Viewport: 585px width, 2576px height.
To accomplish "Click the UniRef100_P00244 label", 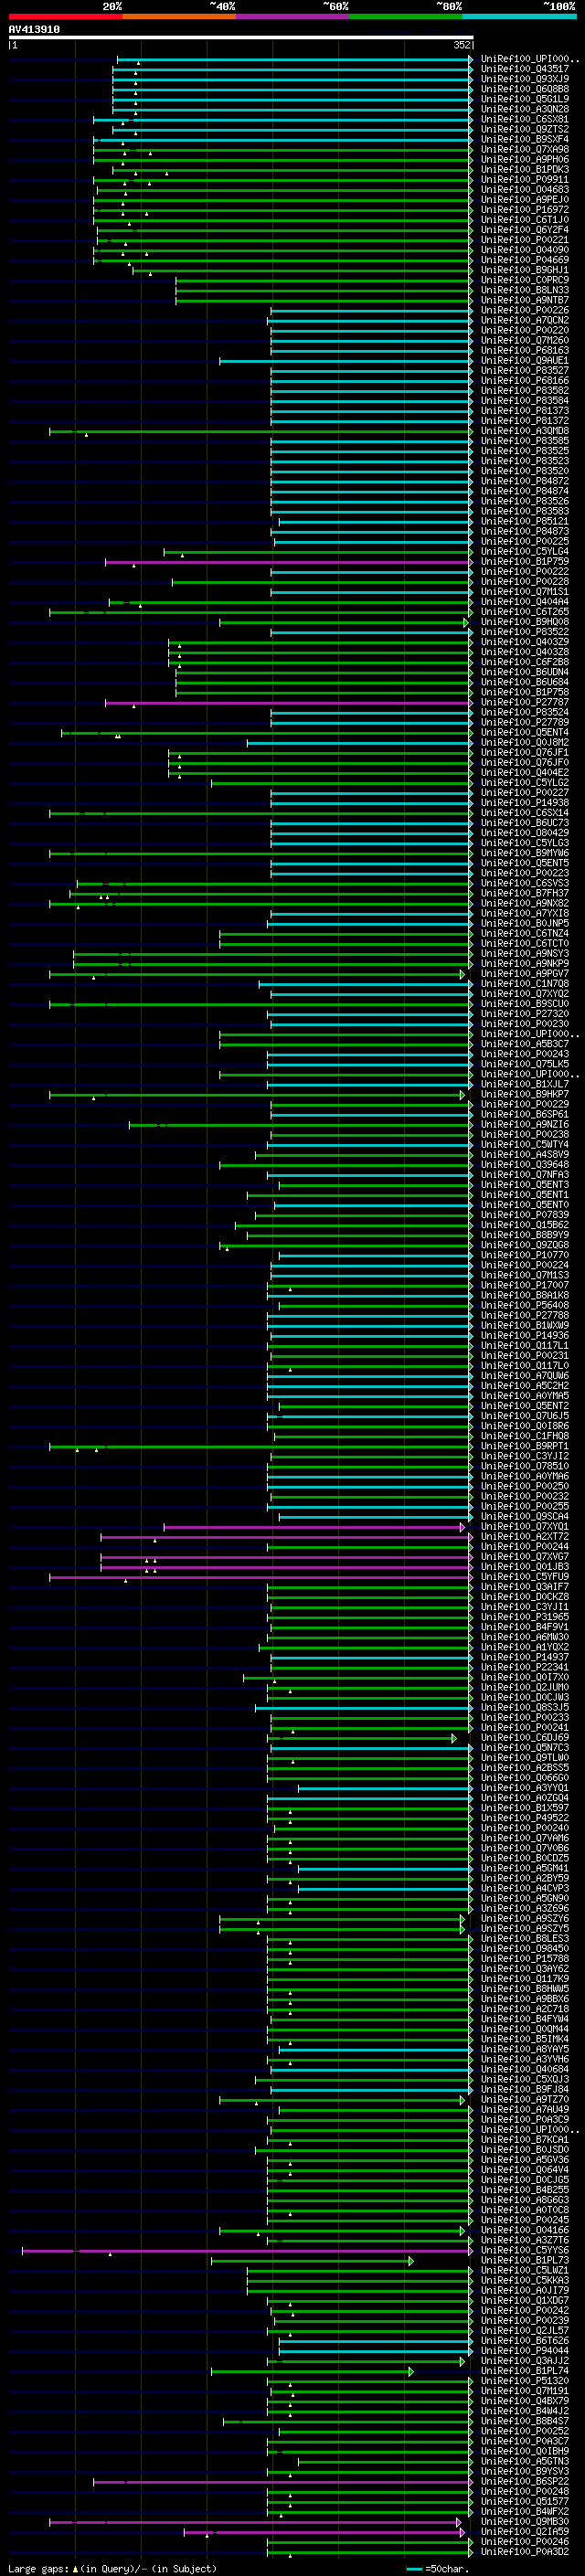I will pyautogui.click(x=524, y=1547).
